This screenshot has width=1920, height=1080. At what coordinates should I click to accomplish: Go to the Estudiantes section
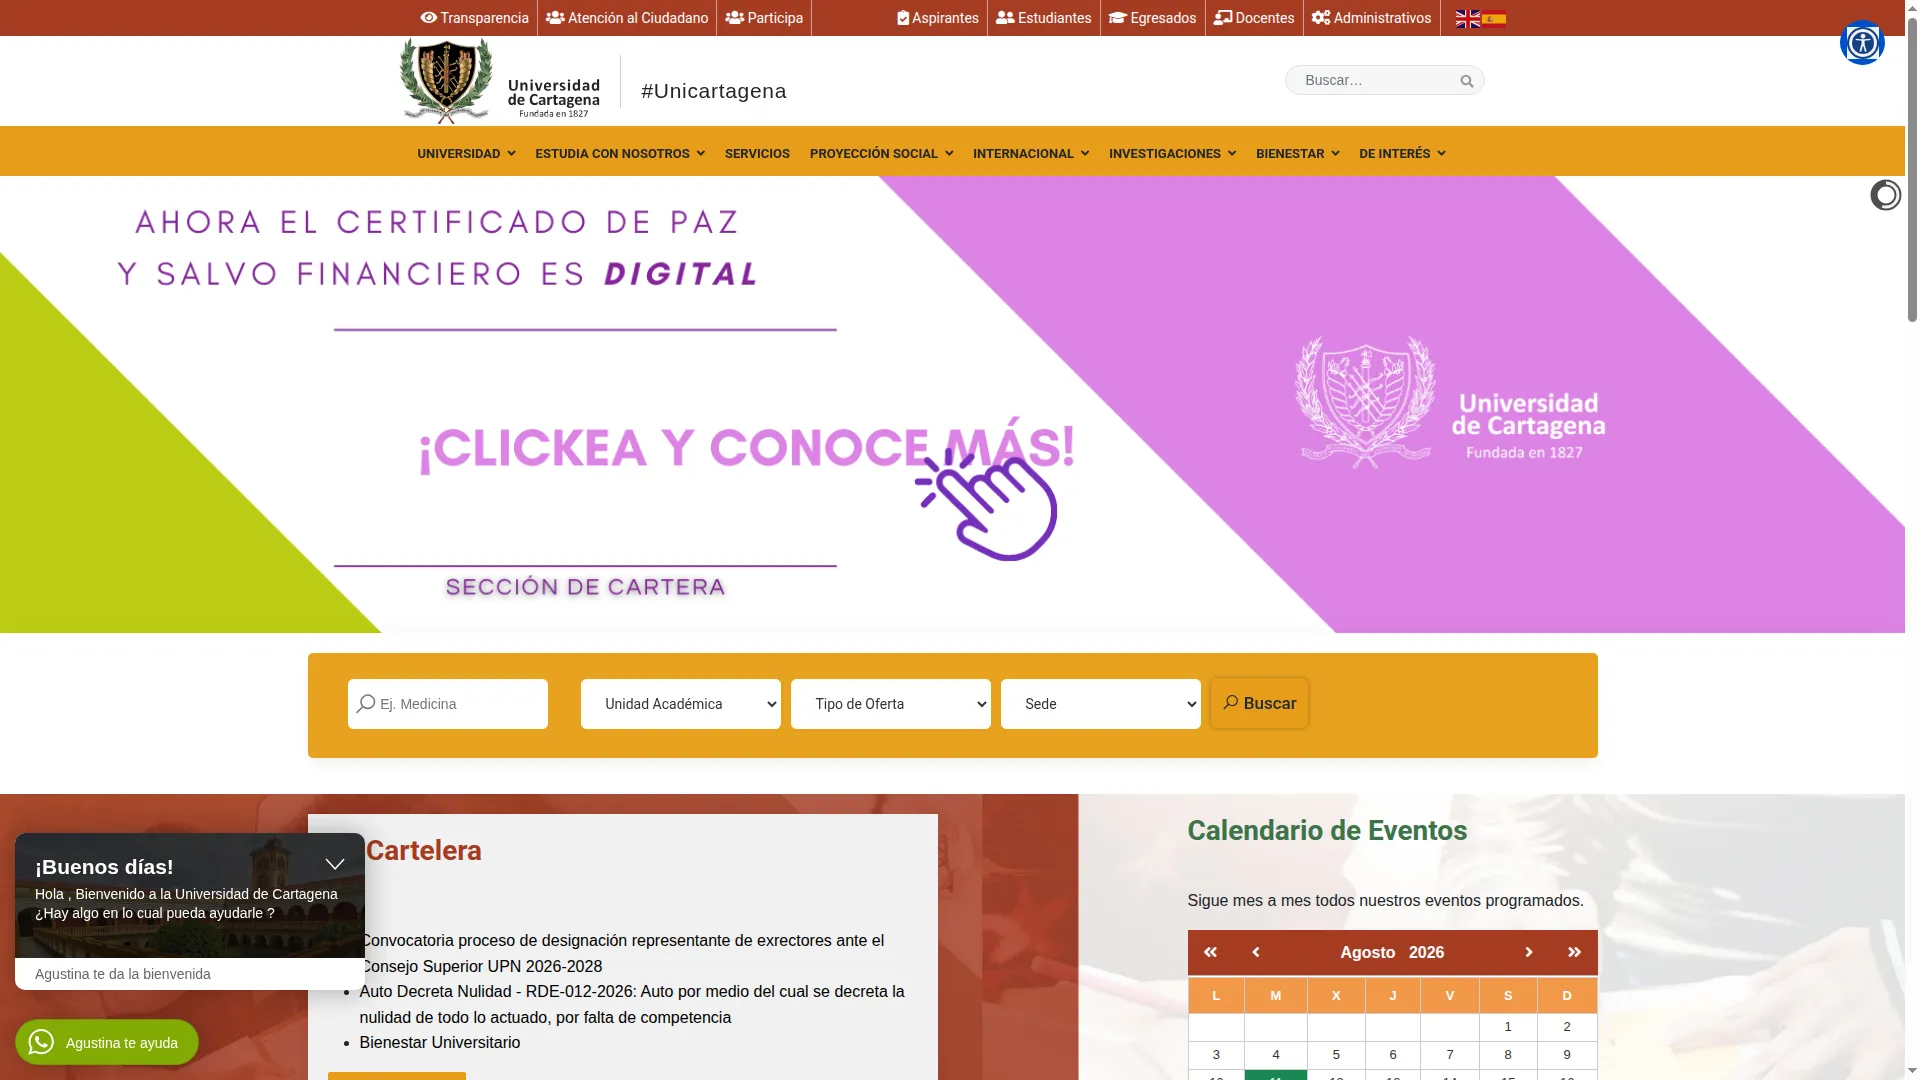pos(1044,18)
